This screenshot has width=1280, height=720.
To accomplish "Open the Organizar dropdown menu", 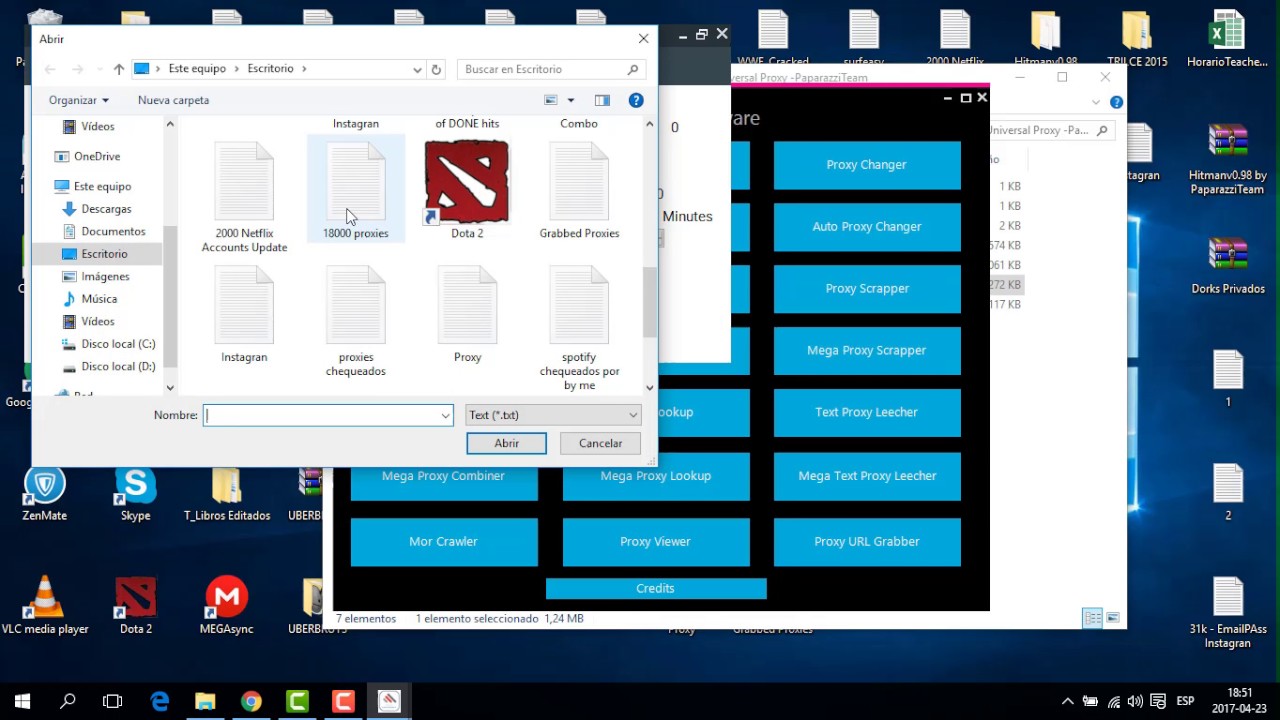I will [x=78, y=100].
